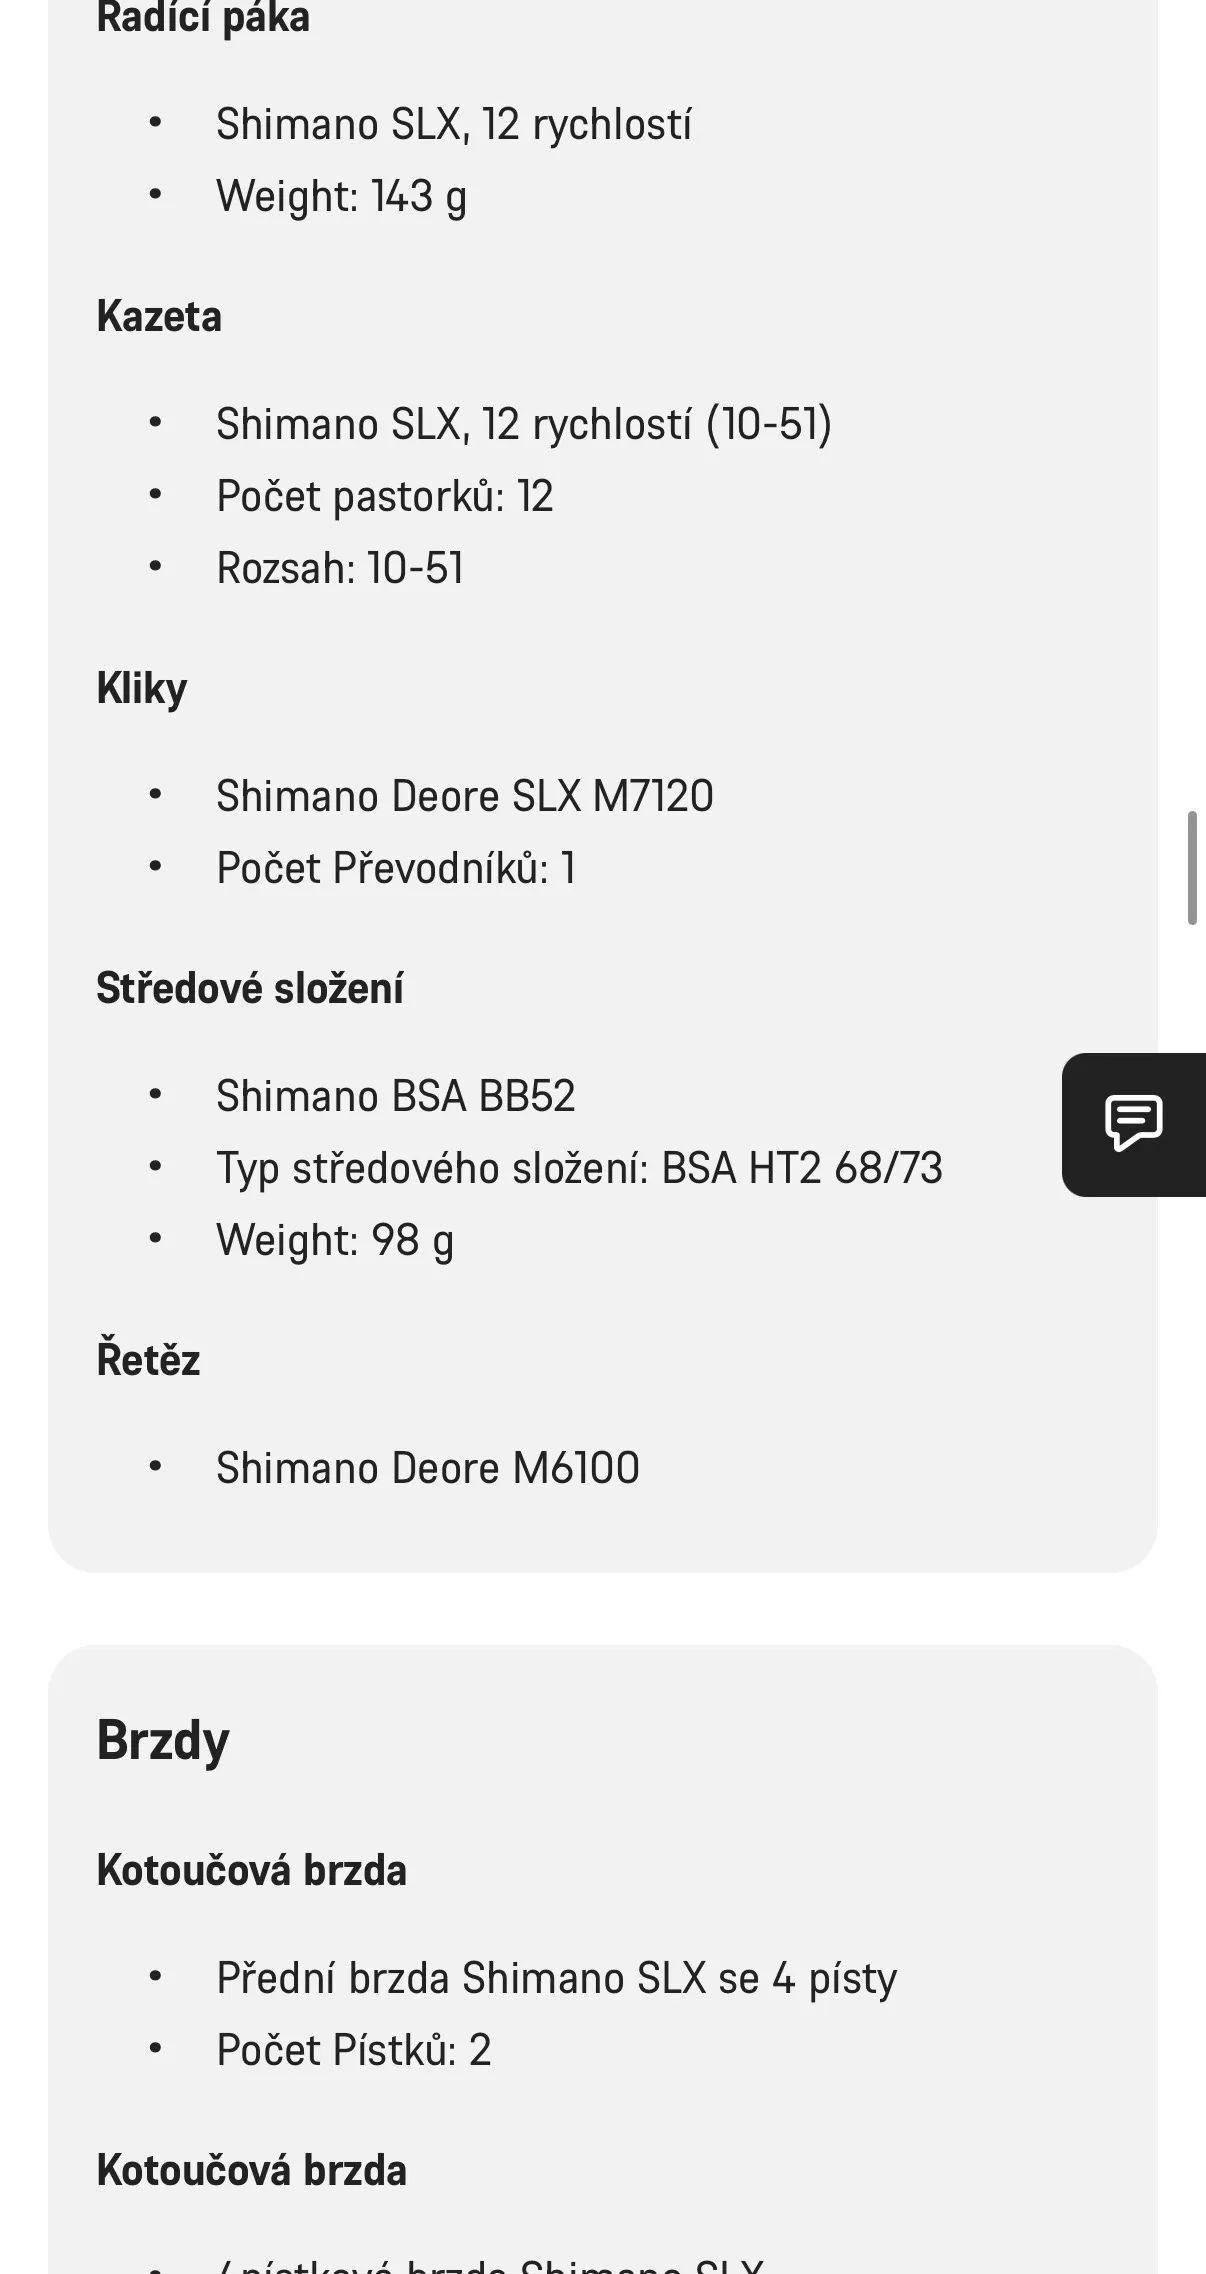Click the Počet Pístků: 2 line

pos(353,2050)
